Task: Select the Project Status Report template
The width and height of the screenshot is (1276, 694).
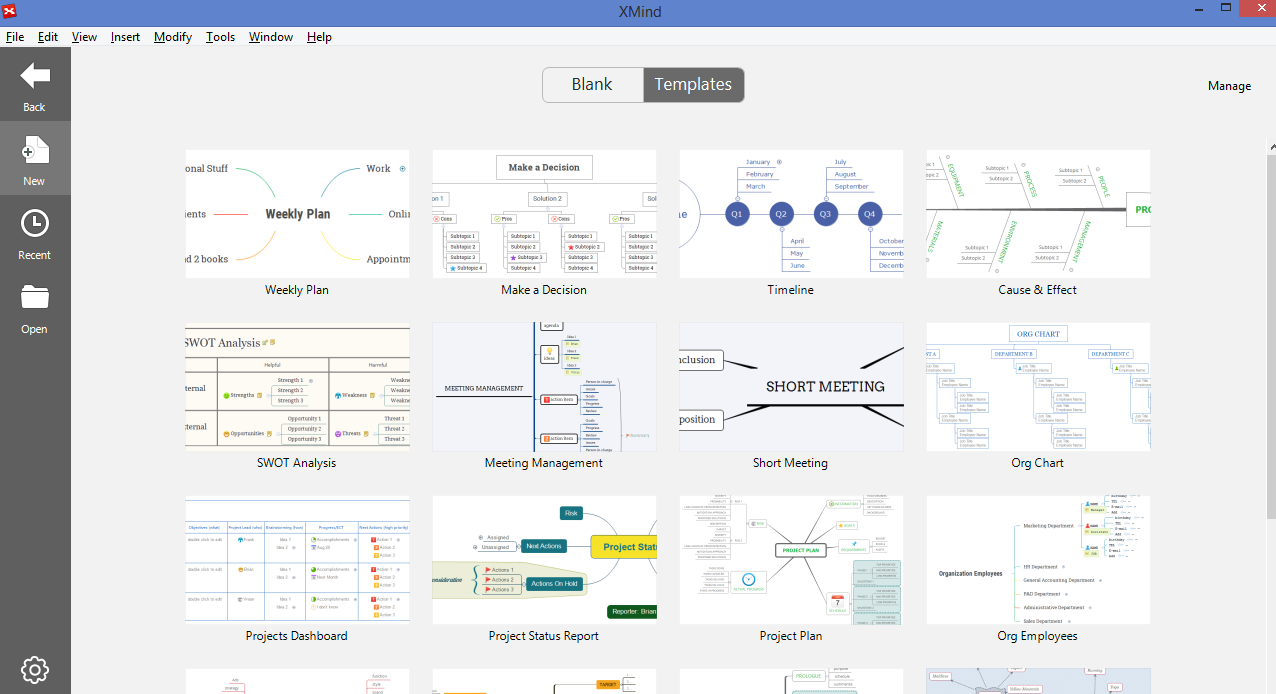Action: pyautogui.click(x=544, y=560)
